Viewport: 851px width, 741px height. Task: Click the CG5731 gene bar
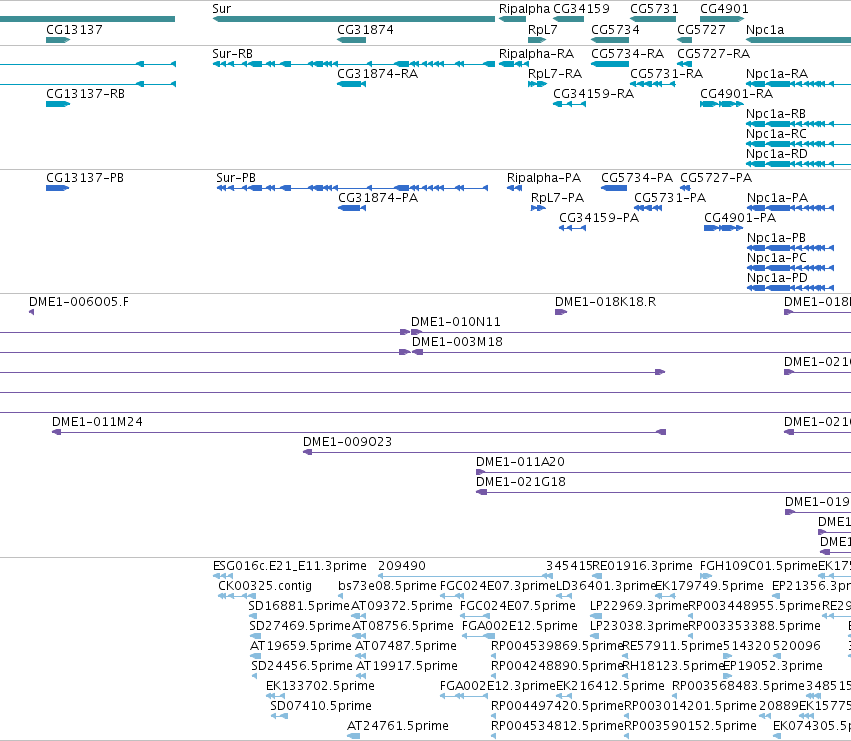653,19
